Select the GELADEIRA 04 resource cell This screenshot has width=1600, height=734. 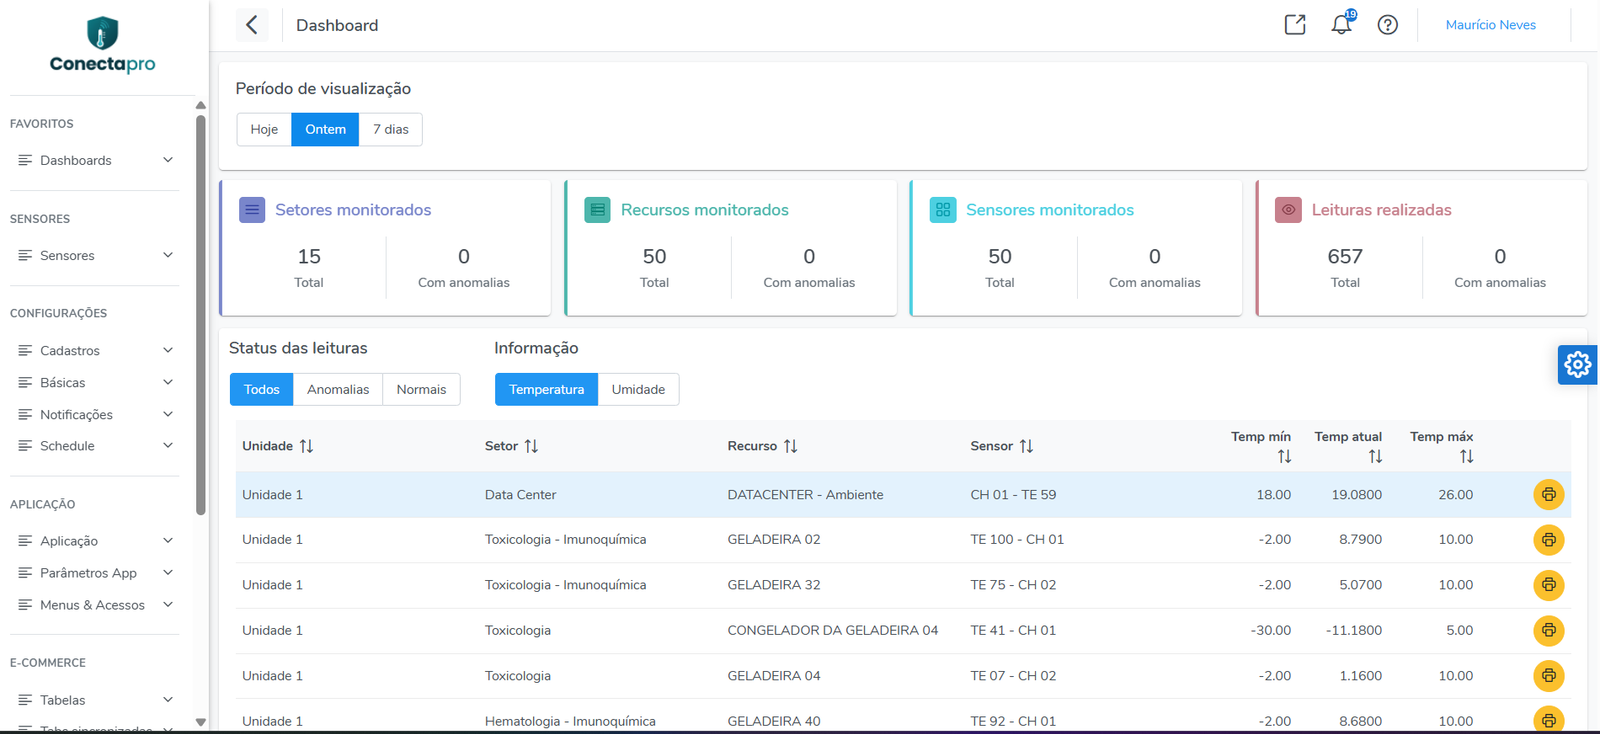point(774,676)
